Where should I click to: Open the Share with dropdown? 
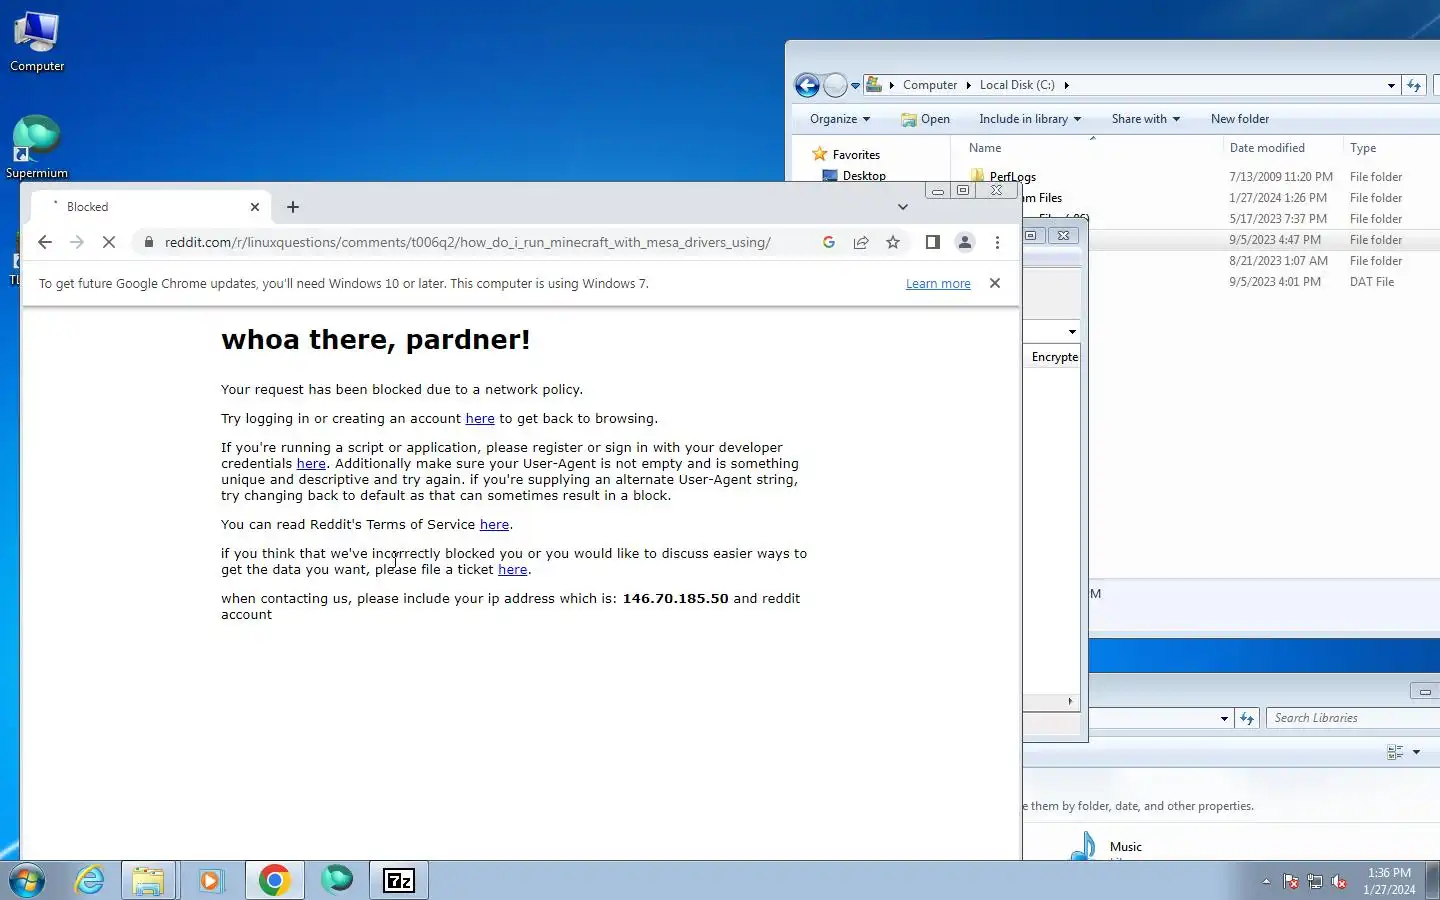pyautogui.click(x=1146, y=119)
